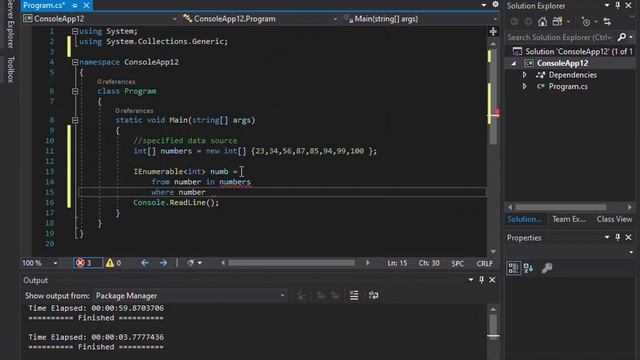This screenshot has width=640, height=360.
Task: Click the horizontal scroll left arrow
Action: pyautogui.click(x=223, y=263)
